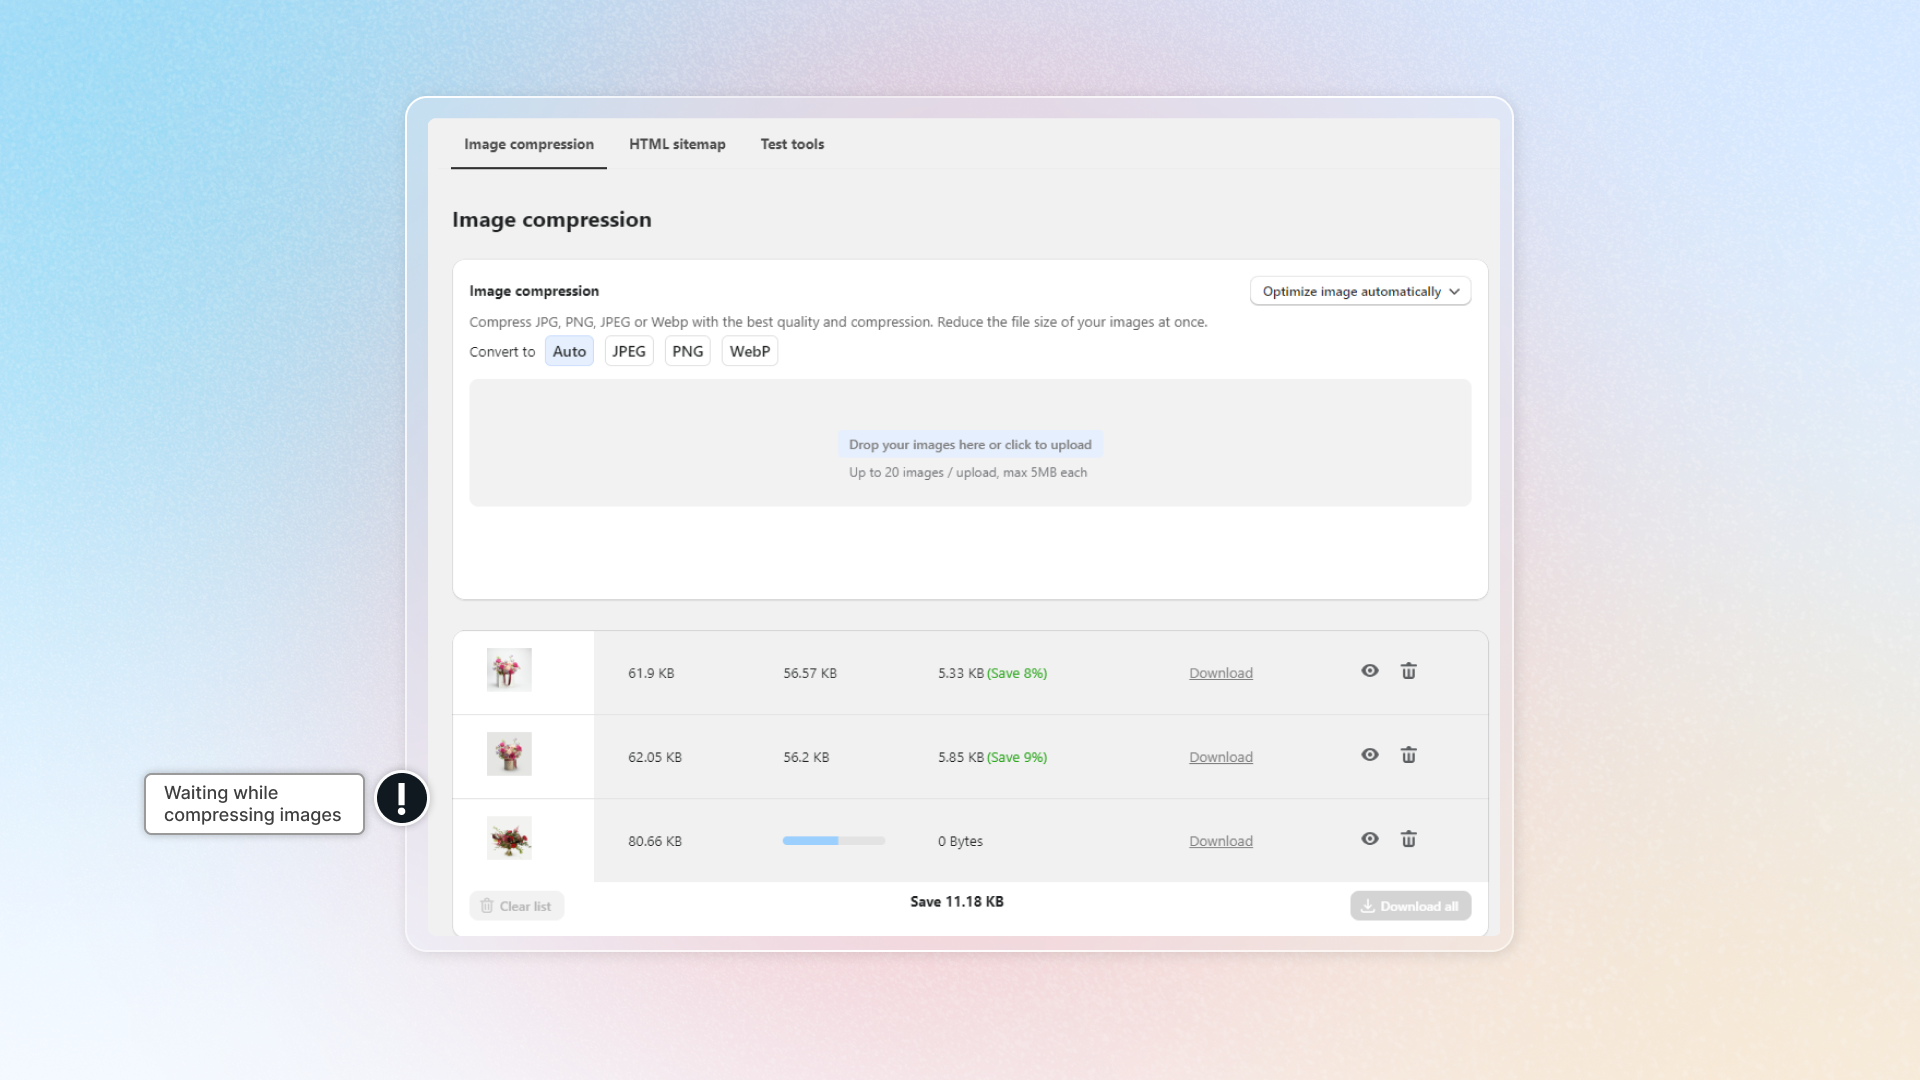
Task: Click Download link for 80.66 KB image
Action: coord(1220,841)
